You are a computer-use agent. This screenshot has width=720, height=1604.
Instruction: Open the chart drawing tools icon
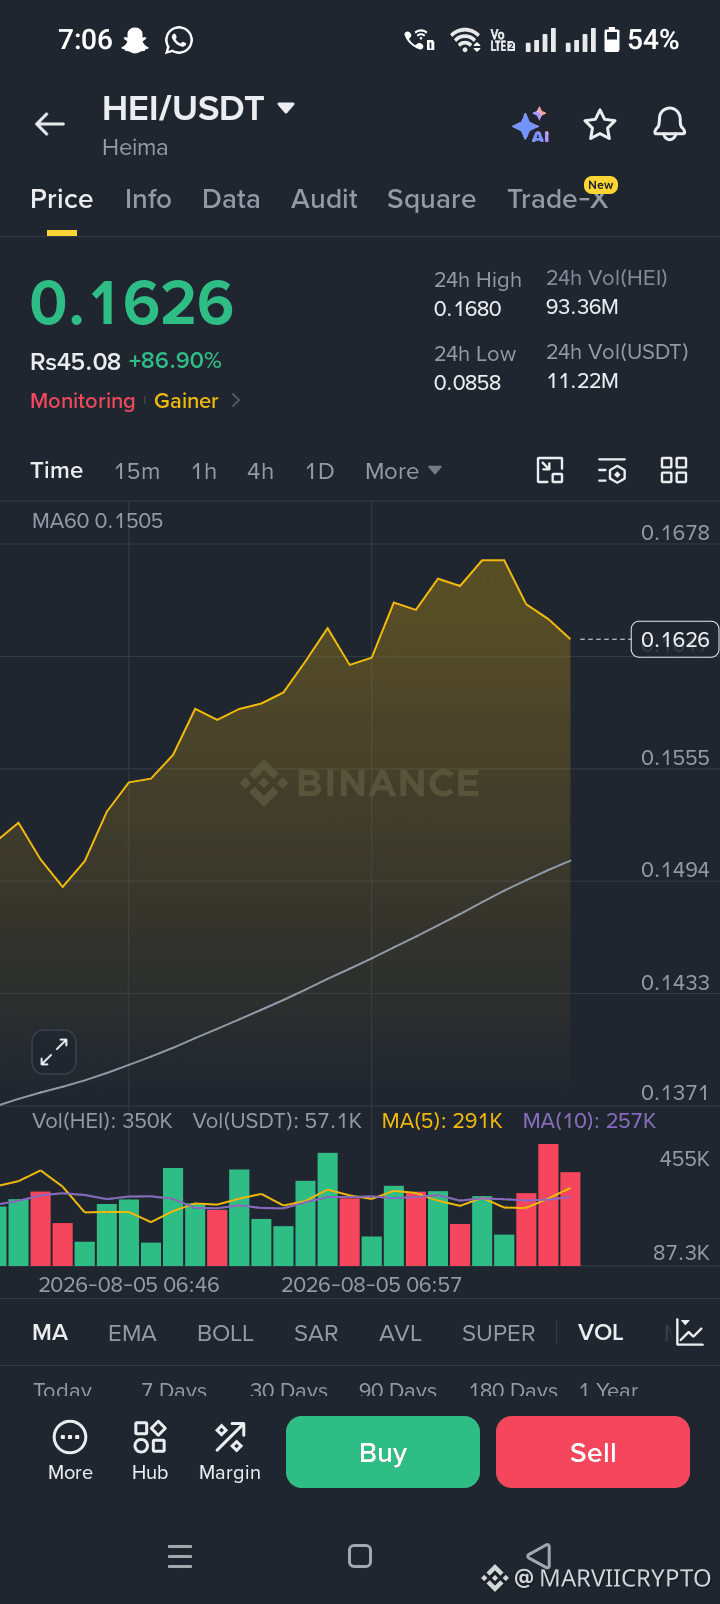pos(550,470)
